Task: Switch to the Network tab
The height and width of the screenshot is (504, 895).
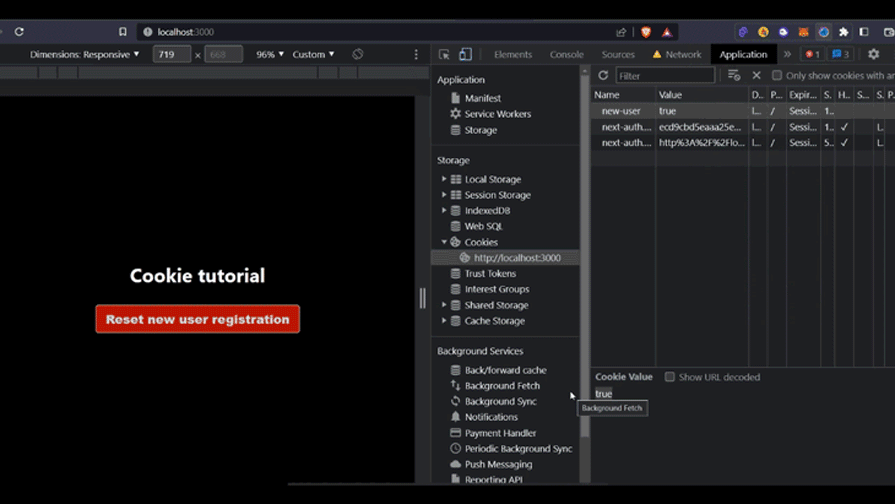Action: click(683, 55)
